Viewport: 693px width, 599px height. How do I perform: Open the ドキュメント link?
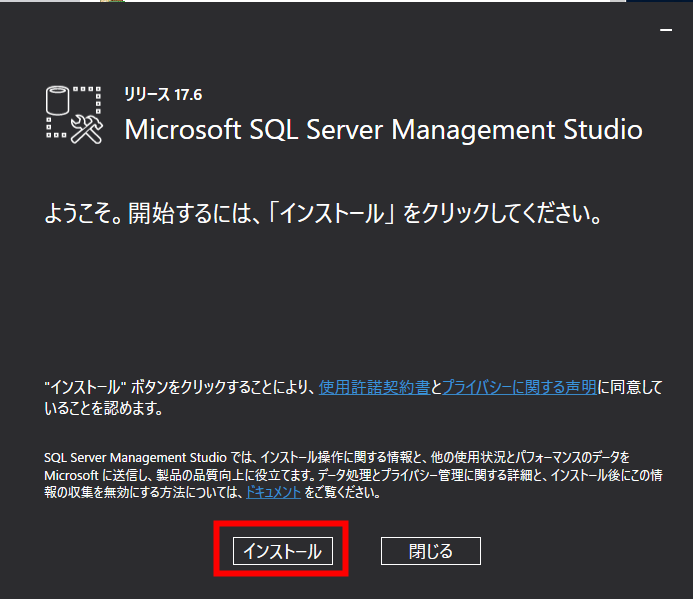[273, 492]
